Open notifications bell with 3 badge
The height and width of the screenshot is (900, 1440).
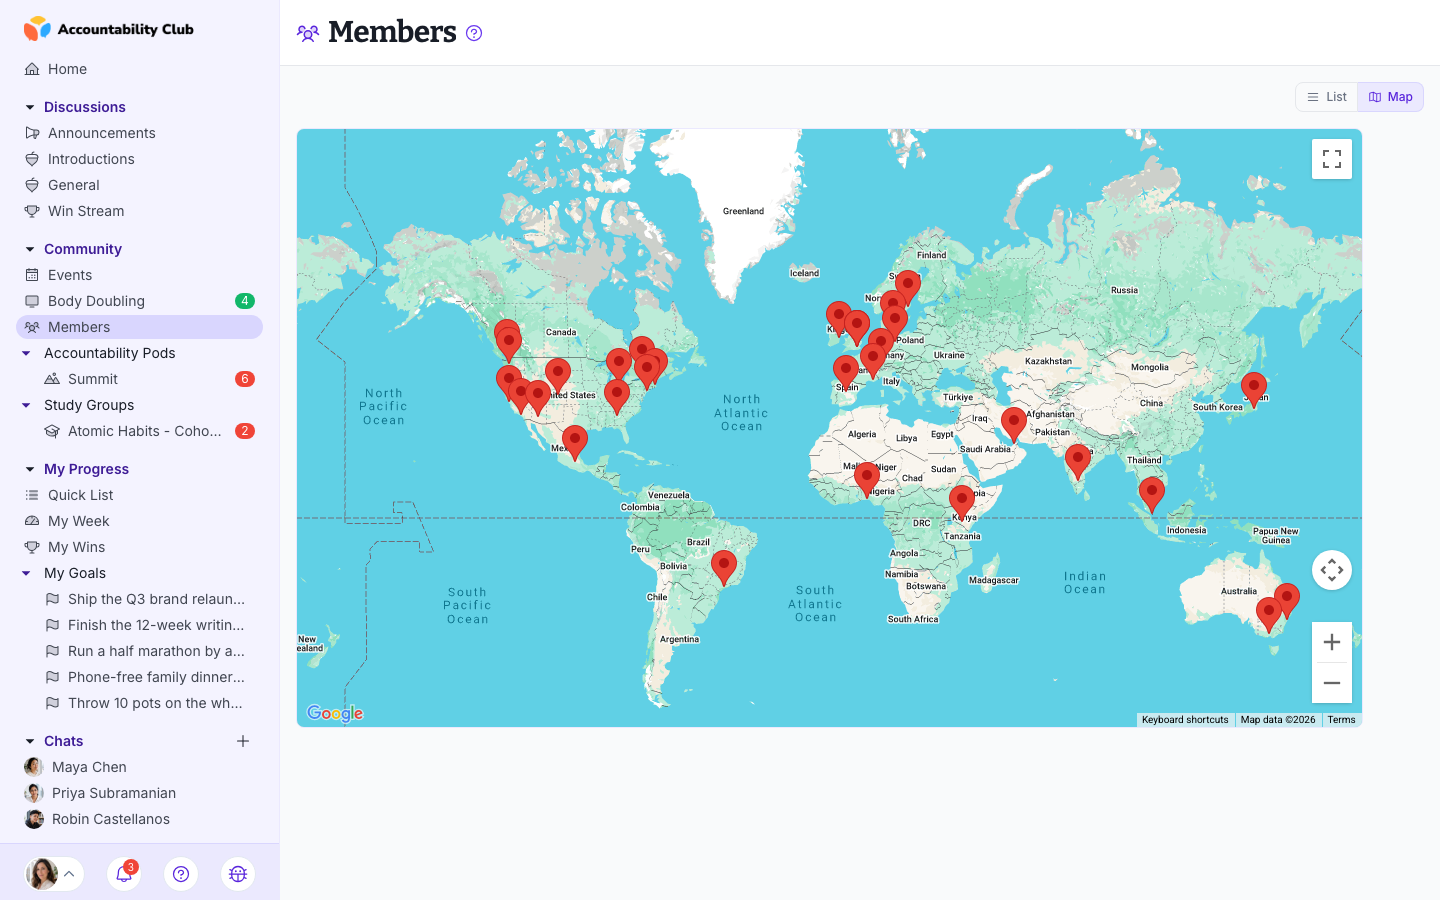point(124,874)
